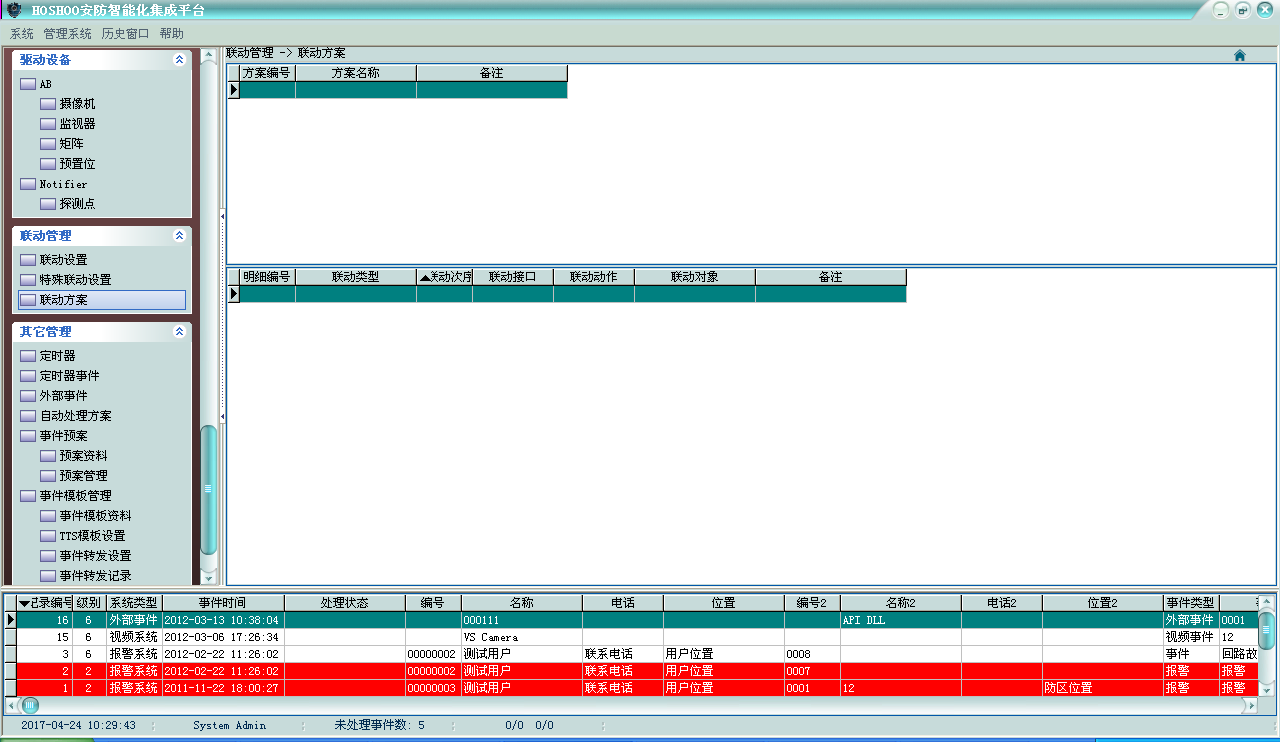
Task: Open the 帮助 menu
Action: pos(171,34)
